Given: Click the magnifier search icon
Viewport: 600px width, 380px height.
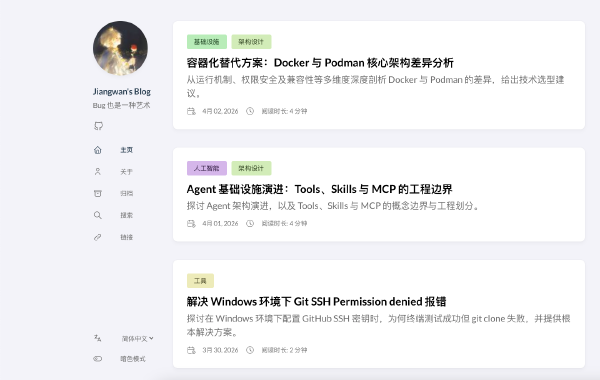Looking at the screenshot, I should [98, 215].
